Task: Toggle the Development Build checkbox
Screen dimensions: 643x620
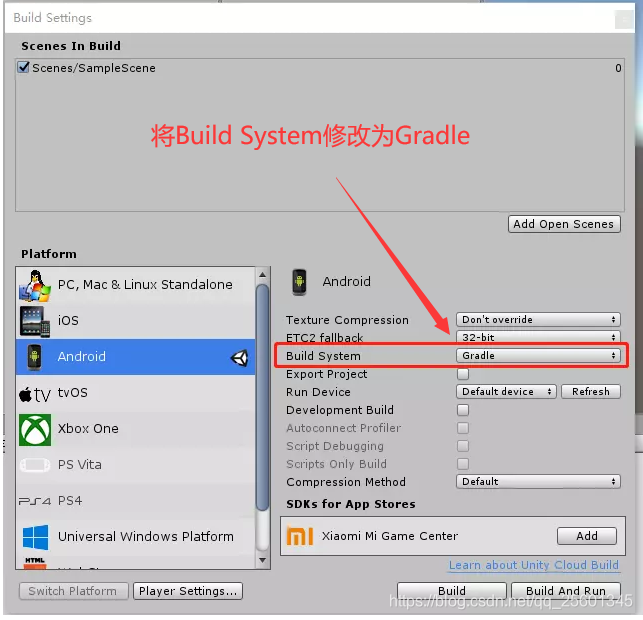Action: pyautogui.click(x=463, y=410)
